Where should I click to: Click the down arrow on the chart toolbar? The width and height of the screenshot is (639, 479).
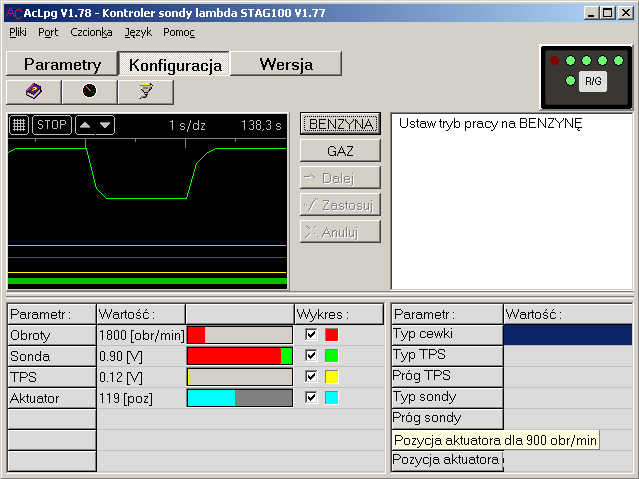(105, 125)
